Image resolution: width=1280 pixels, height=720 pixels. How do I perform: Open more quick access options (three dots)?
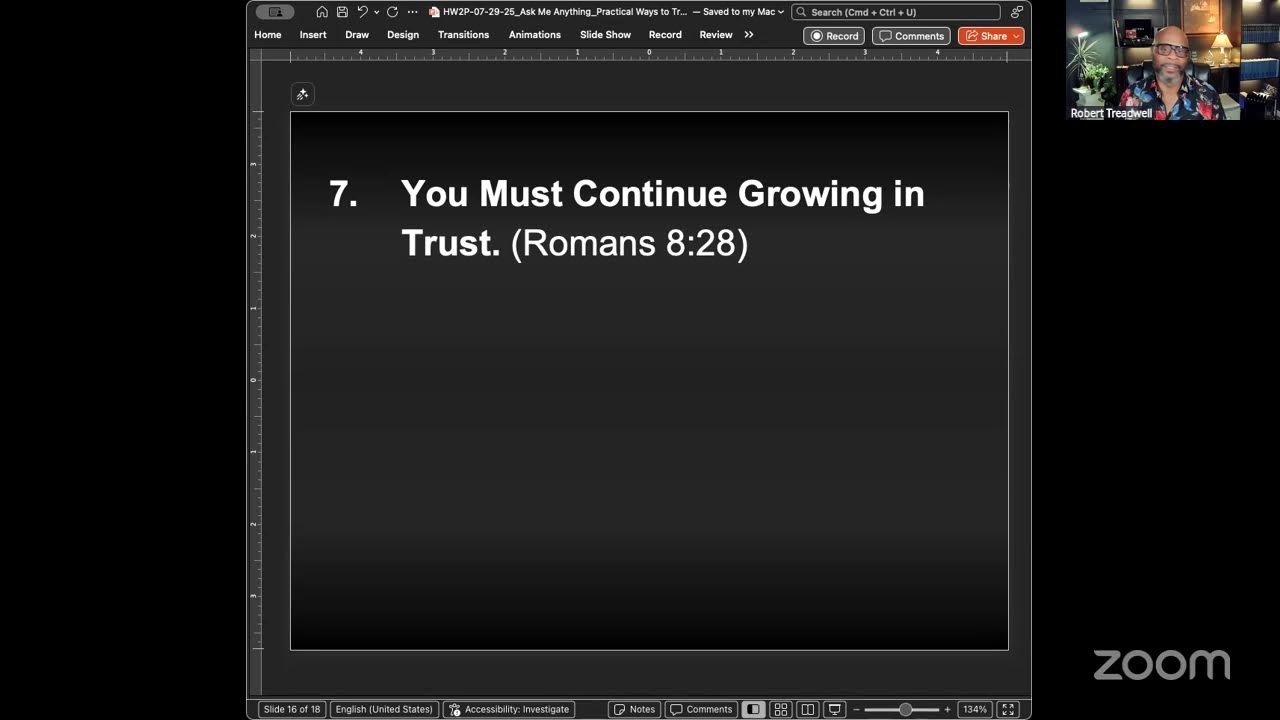click(412, 12)
